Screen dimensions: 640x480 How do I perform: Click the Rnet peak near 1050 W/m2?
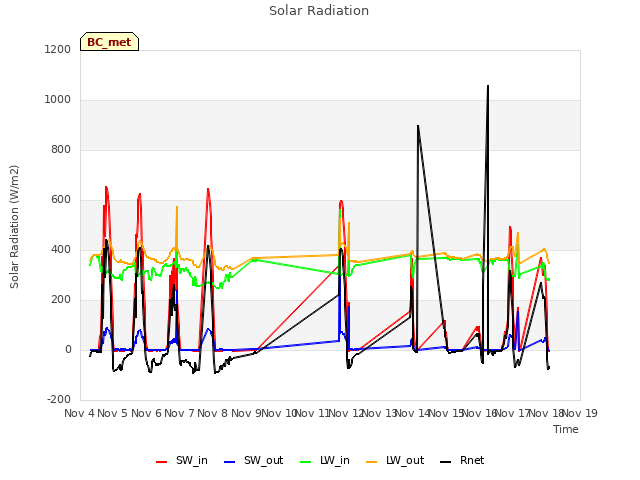coord(488,86)
